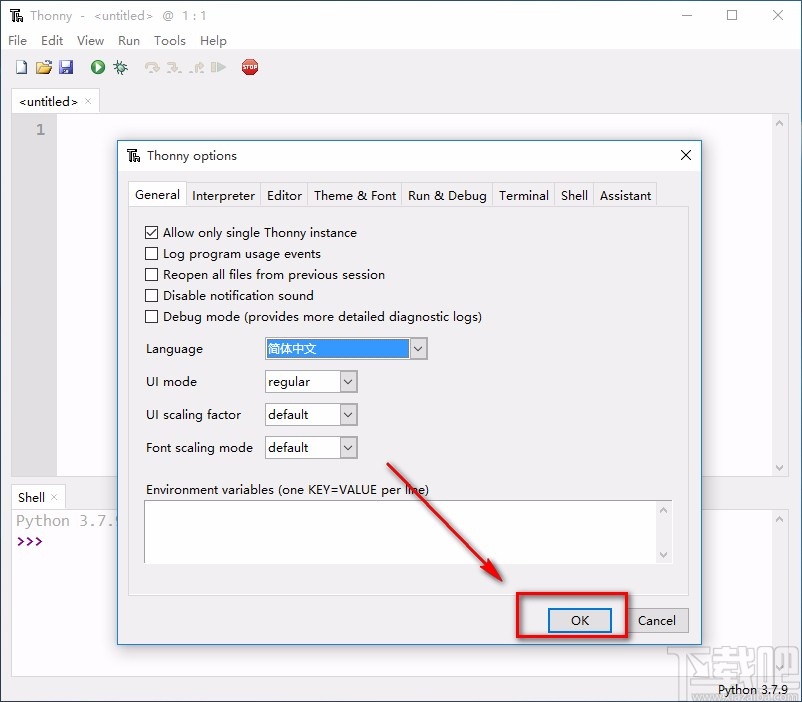Open the UI mode dropdown
802x702 pixels.
(x=348, y=382)
